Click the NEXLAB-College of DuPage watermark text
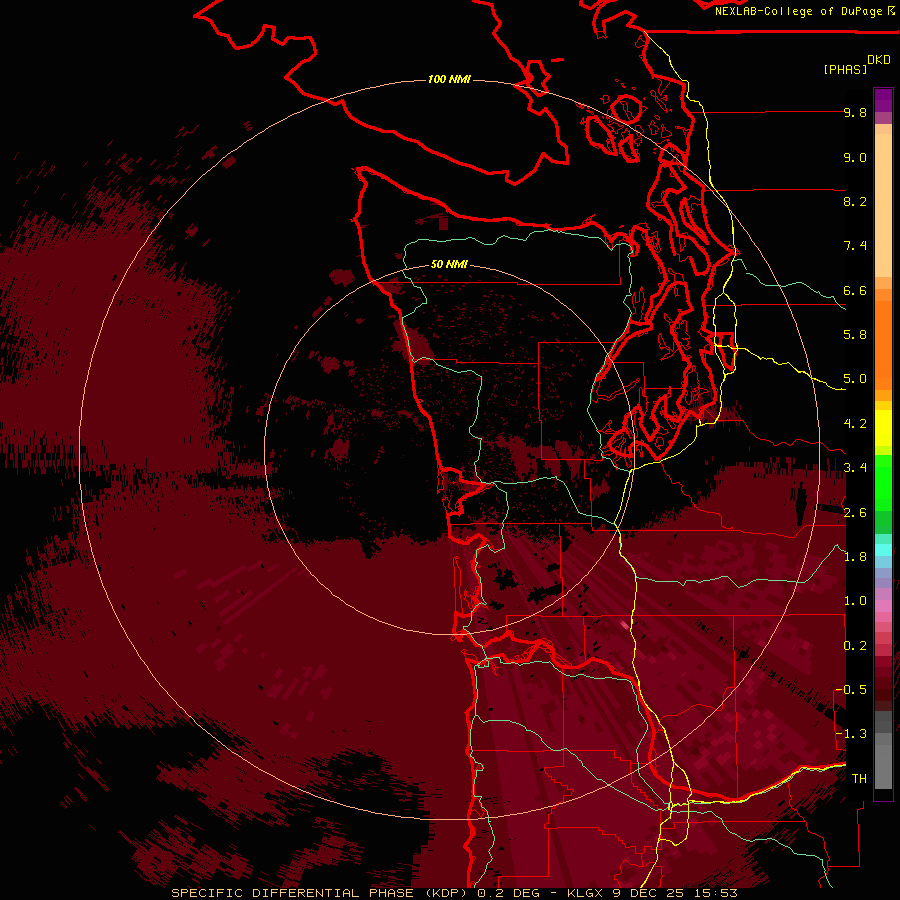The width and height of the screenshot is (900, 900). (799, 11)
